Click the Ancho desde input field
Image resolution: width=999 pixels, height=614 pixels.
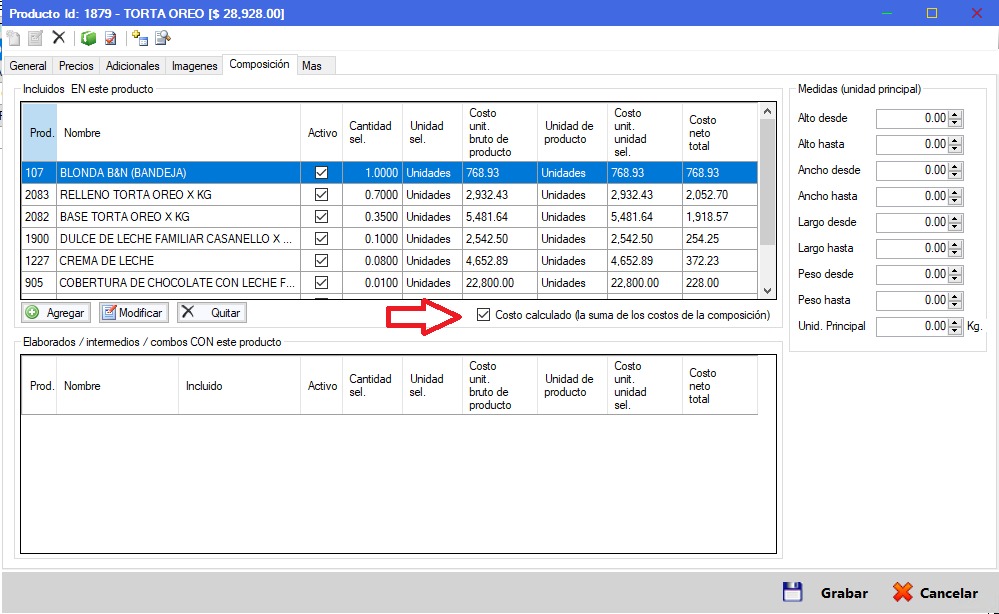(x=911, y=171)
